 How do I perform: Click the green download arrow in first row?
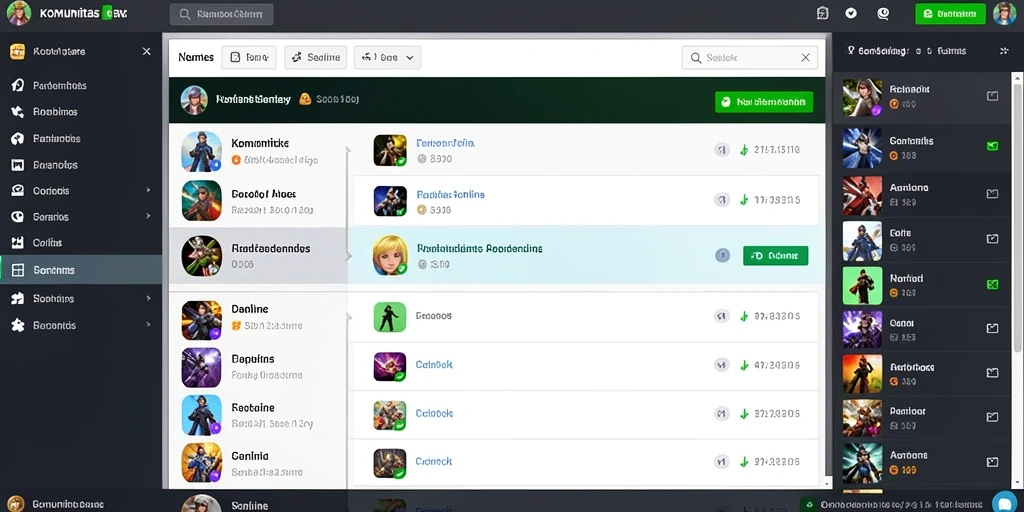pos(743,150)
